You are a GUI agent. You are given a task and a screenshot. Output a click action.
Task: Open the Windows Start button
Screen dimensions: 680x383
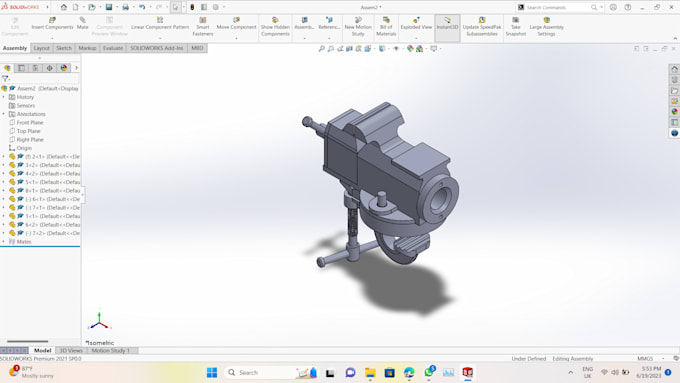point(212,373)
